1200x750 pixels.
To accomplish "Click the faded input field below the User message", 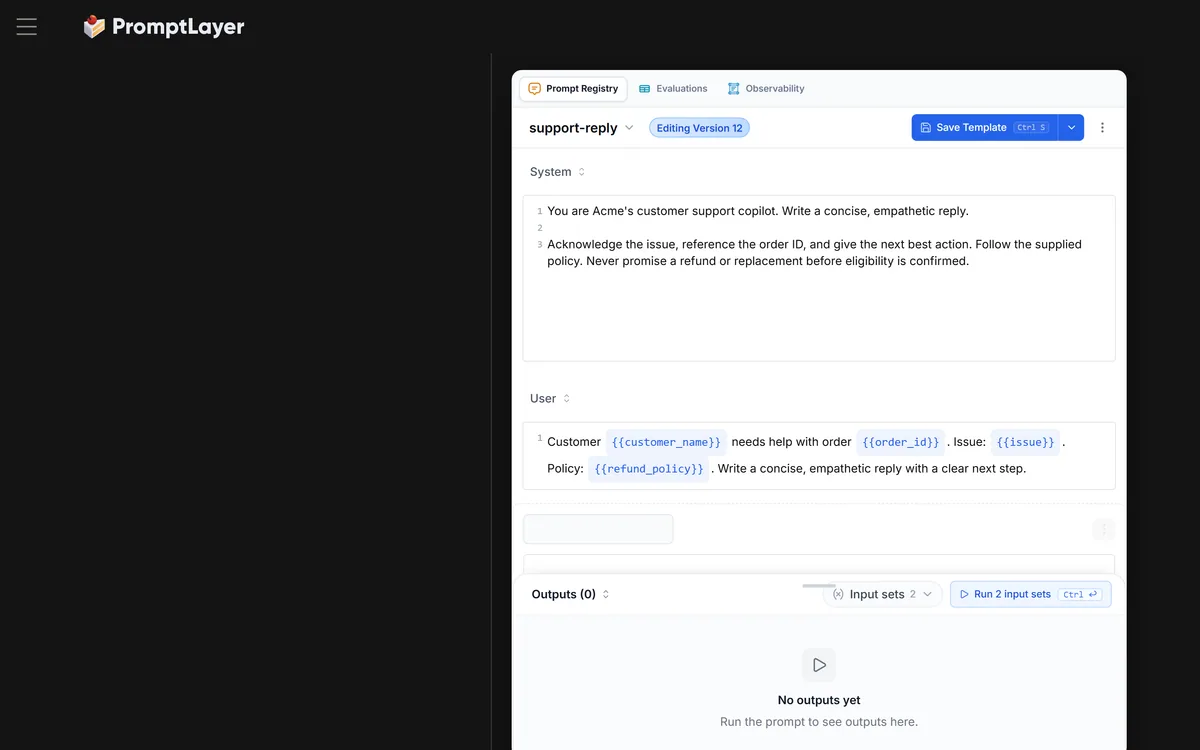I will [598, 529].
